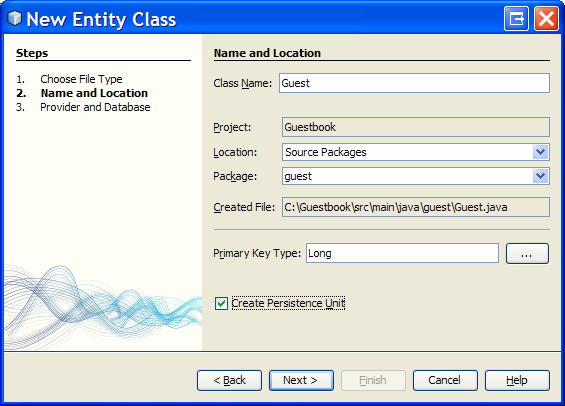Open Help for this dialog
The width and height of the screenshot is (565, 406).
tap(517, 380)
